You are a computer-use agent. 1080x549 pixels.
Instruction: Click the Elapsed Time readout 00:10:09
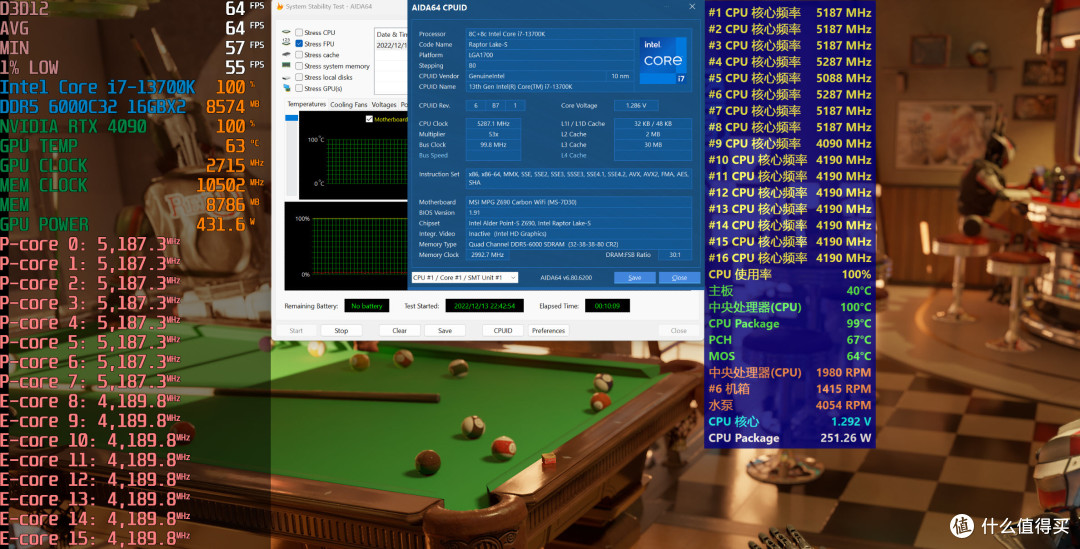[x=607, y=306]
